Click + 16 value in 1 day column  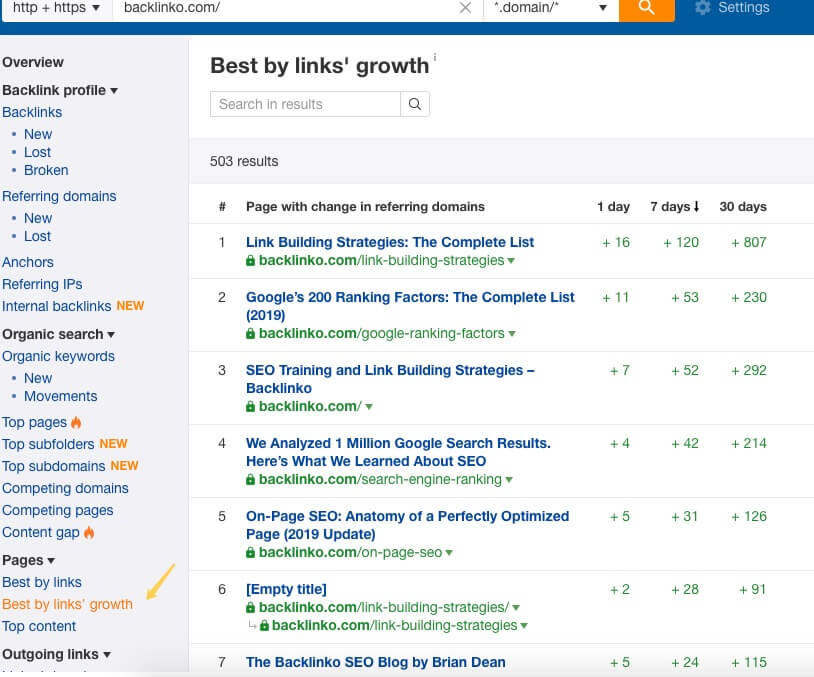pos(616,242)
